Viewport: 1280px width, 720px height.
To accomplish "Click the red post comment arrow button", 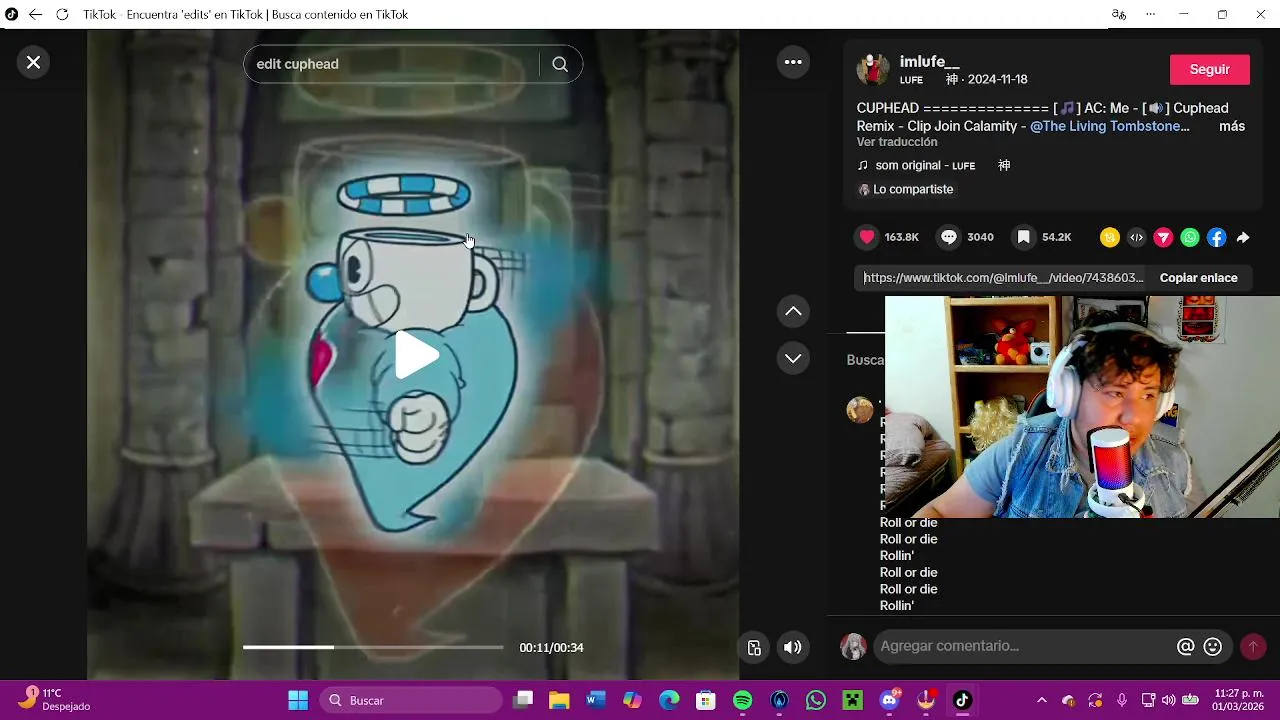I will (1253, 647).
